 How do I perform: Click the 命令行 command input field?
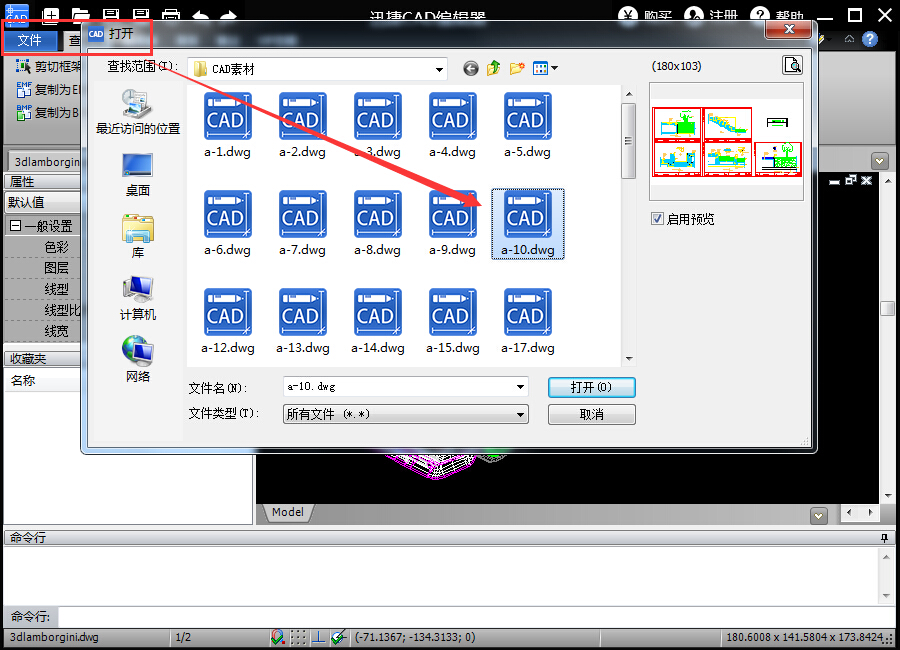[476, 617]
